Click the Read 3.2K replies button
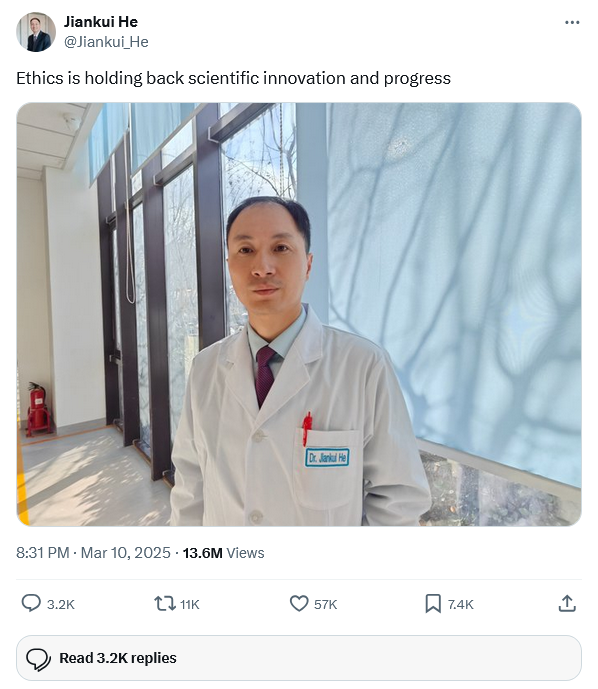This screenshot has width=598, height=689. tap(299, 658)
